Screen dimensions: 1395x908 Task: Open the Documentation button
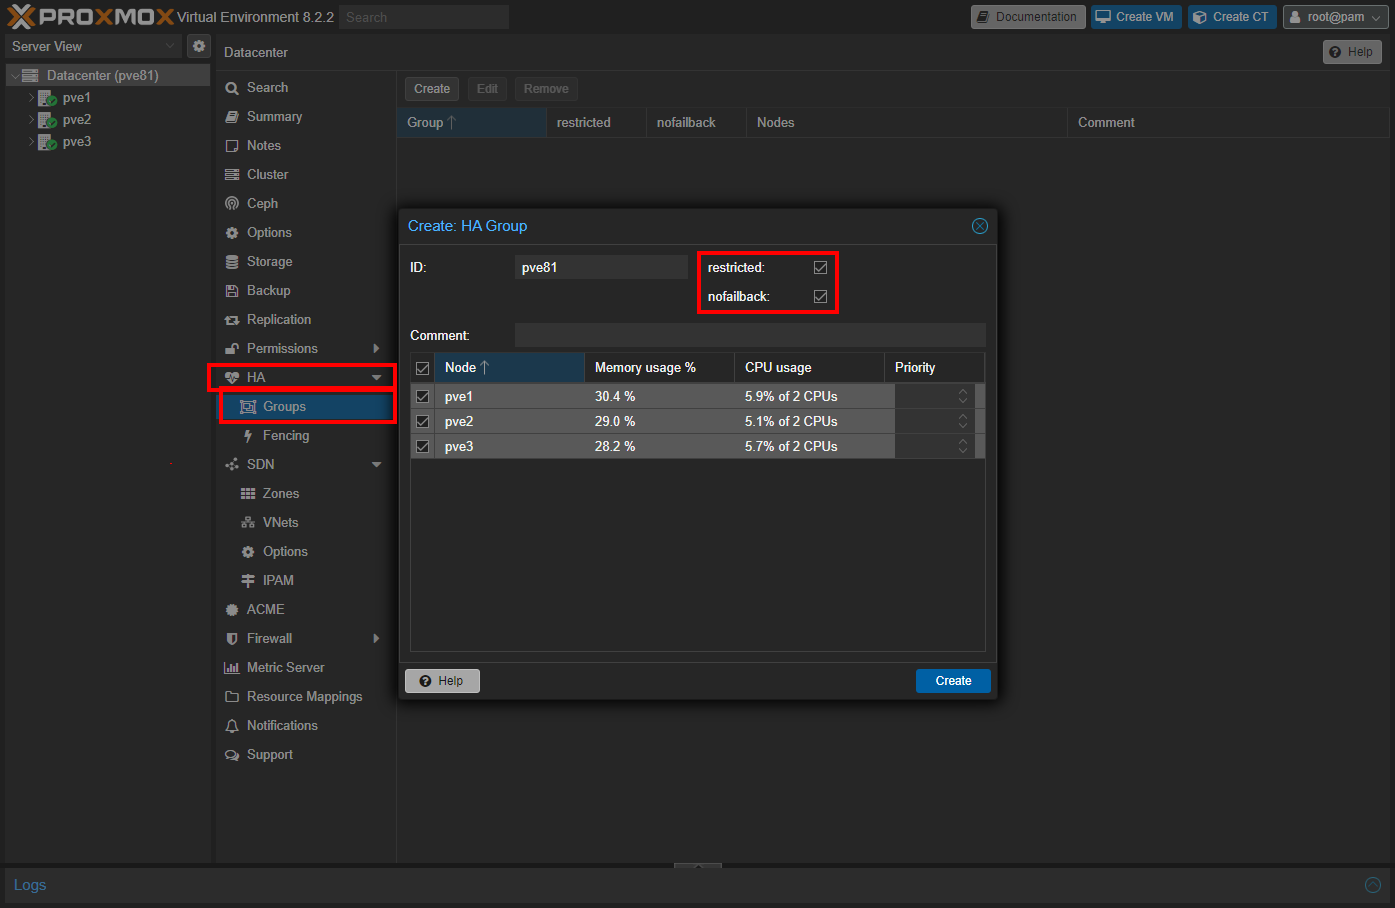(1028, 17)
